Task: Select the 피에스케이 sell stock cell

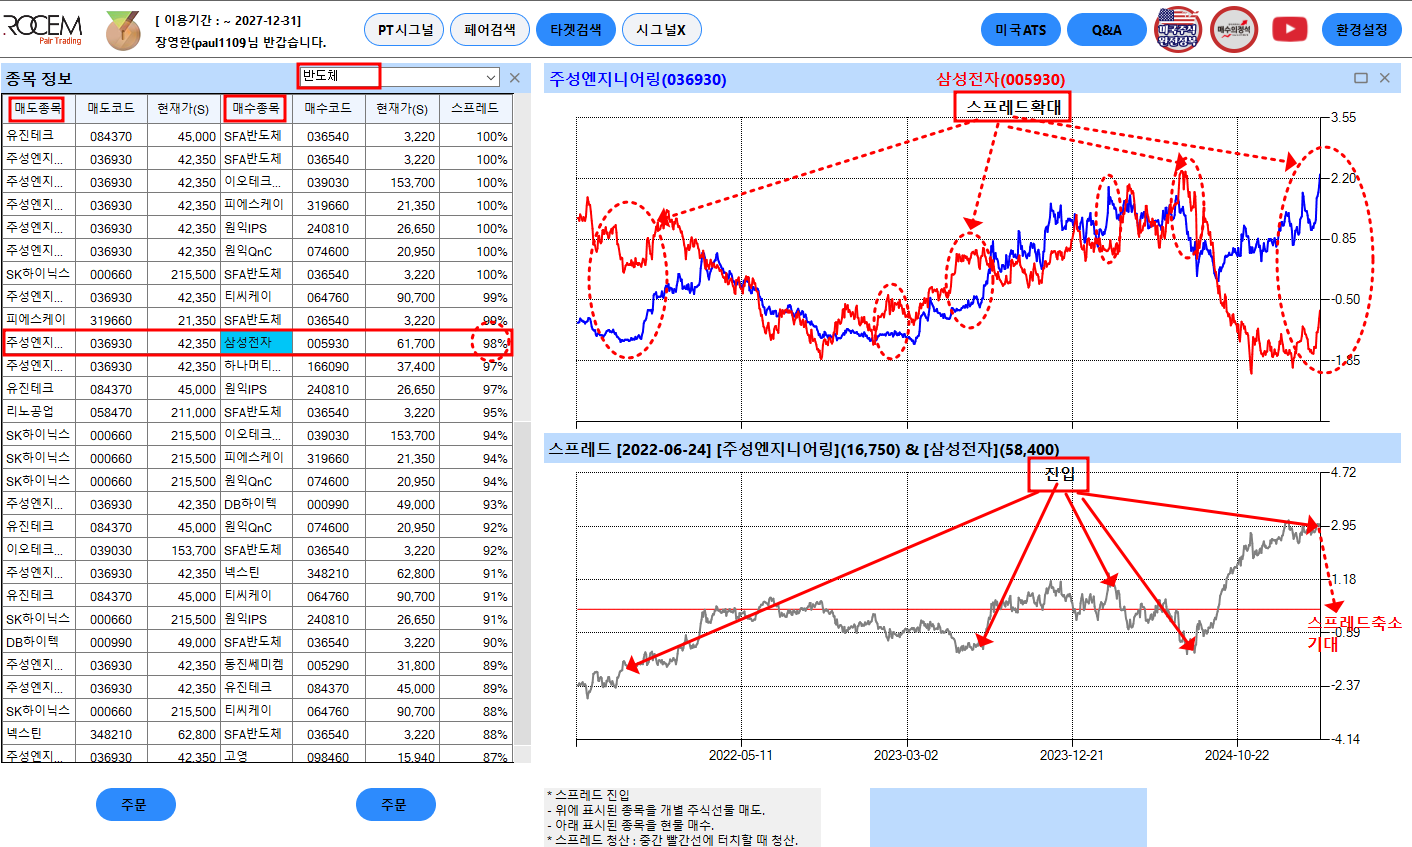Action: pos(38,320)
